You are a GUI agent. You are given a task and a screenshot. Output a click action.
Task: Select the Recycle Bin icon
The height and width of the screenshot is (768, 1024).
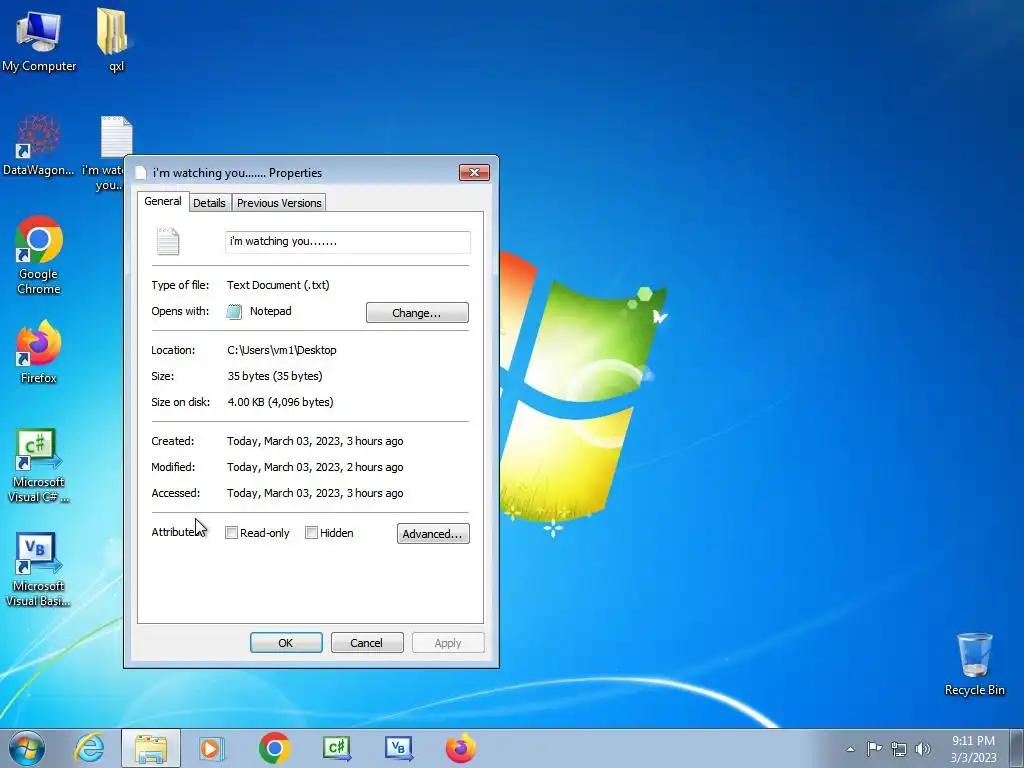[x=974, y=664]
